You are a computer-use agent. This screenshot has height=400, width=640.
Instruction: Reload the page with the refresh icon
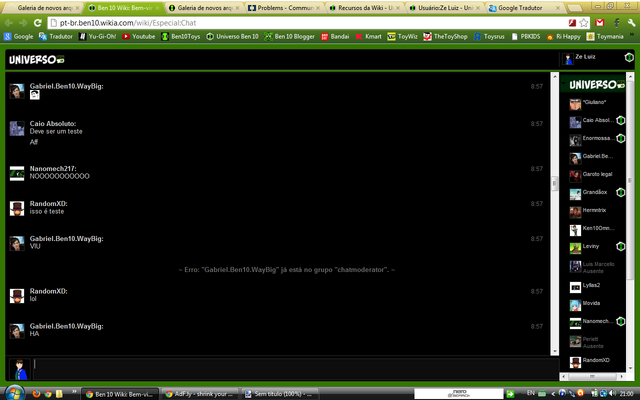point(38,23)
